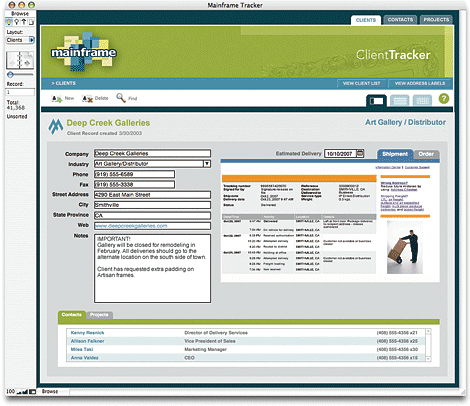Image resolution: width=470 pixels, height=406 pixels.
Task: Open the Layout Clients pop-up menu
Action: (x=20, y=40)
